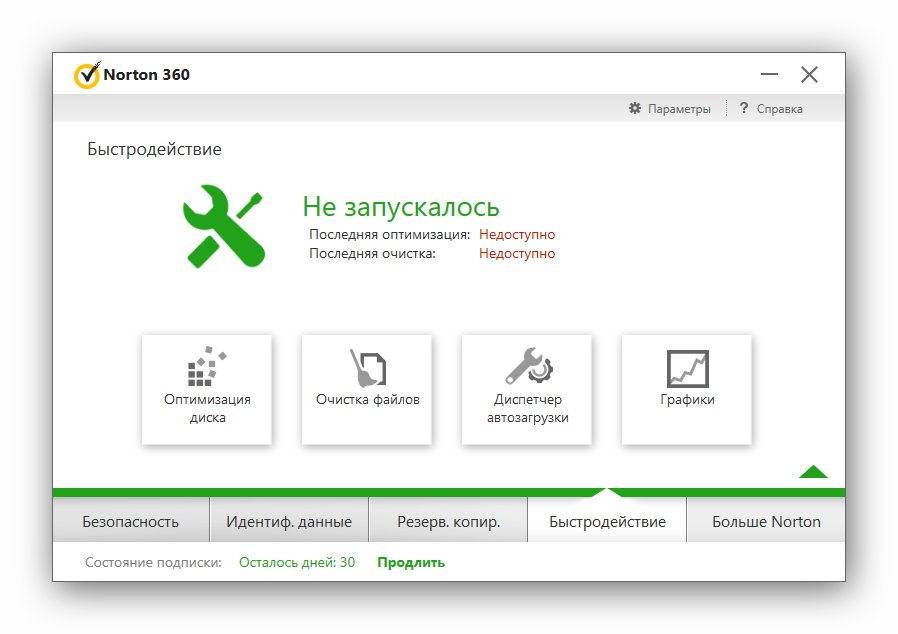Switch to the Идентиф. данные tab
This screenshot has width=898, height=634.
(289, 521)
